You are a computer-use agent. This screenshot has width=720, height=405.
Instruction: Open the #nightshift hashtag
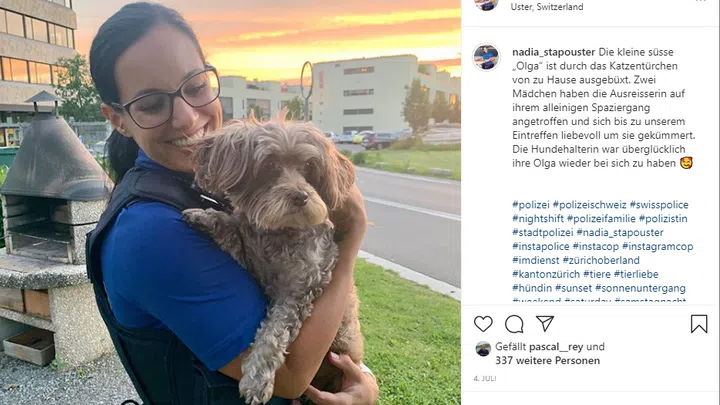pos(538,219)
